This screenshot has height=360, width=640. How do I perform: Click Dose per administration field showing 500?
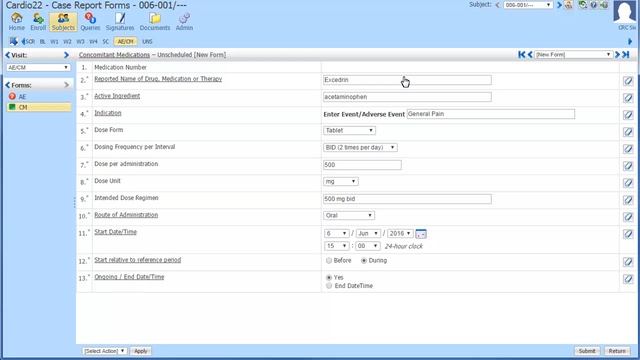362,165
